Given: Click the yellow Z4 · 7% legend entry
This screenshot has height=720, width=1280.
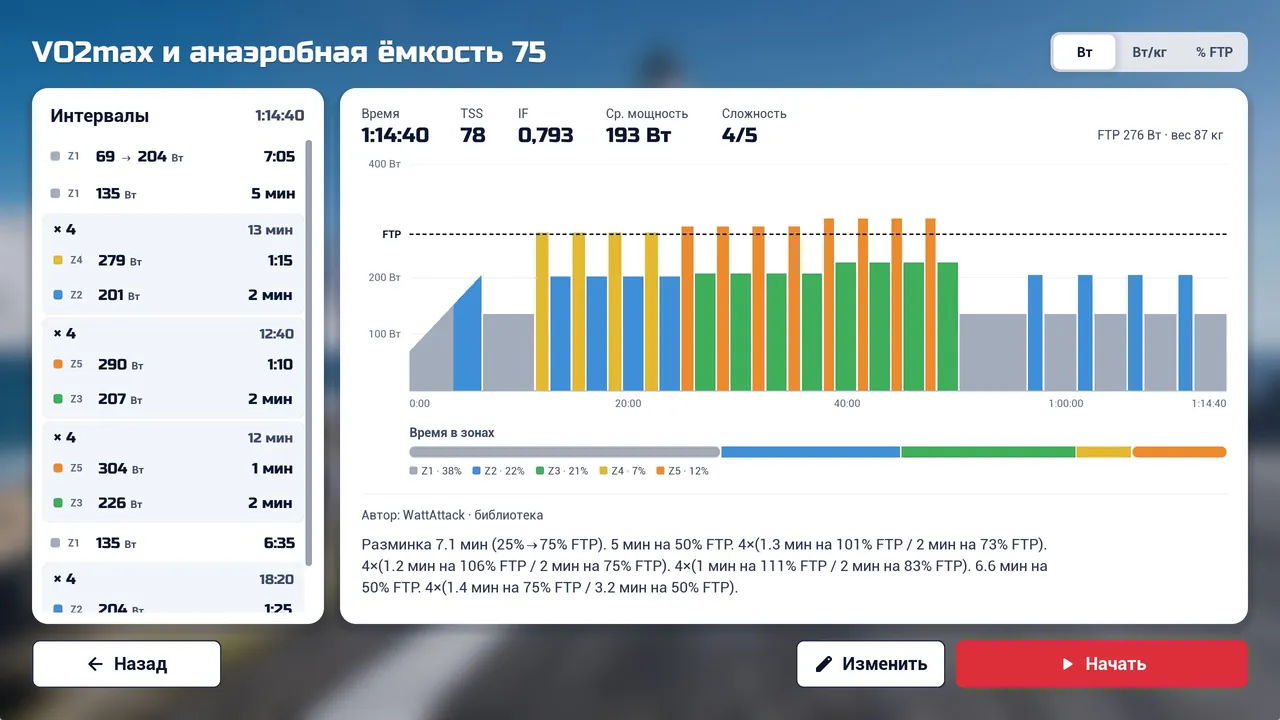Looking at the screenshot, I should click(x=622, y=471).
